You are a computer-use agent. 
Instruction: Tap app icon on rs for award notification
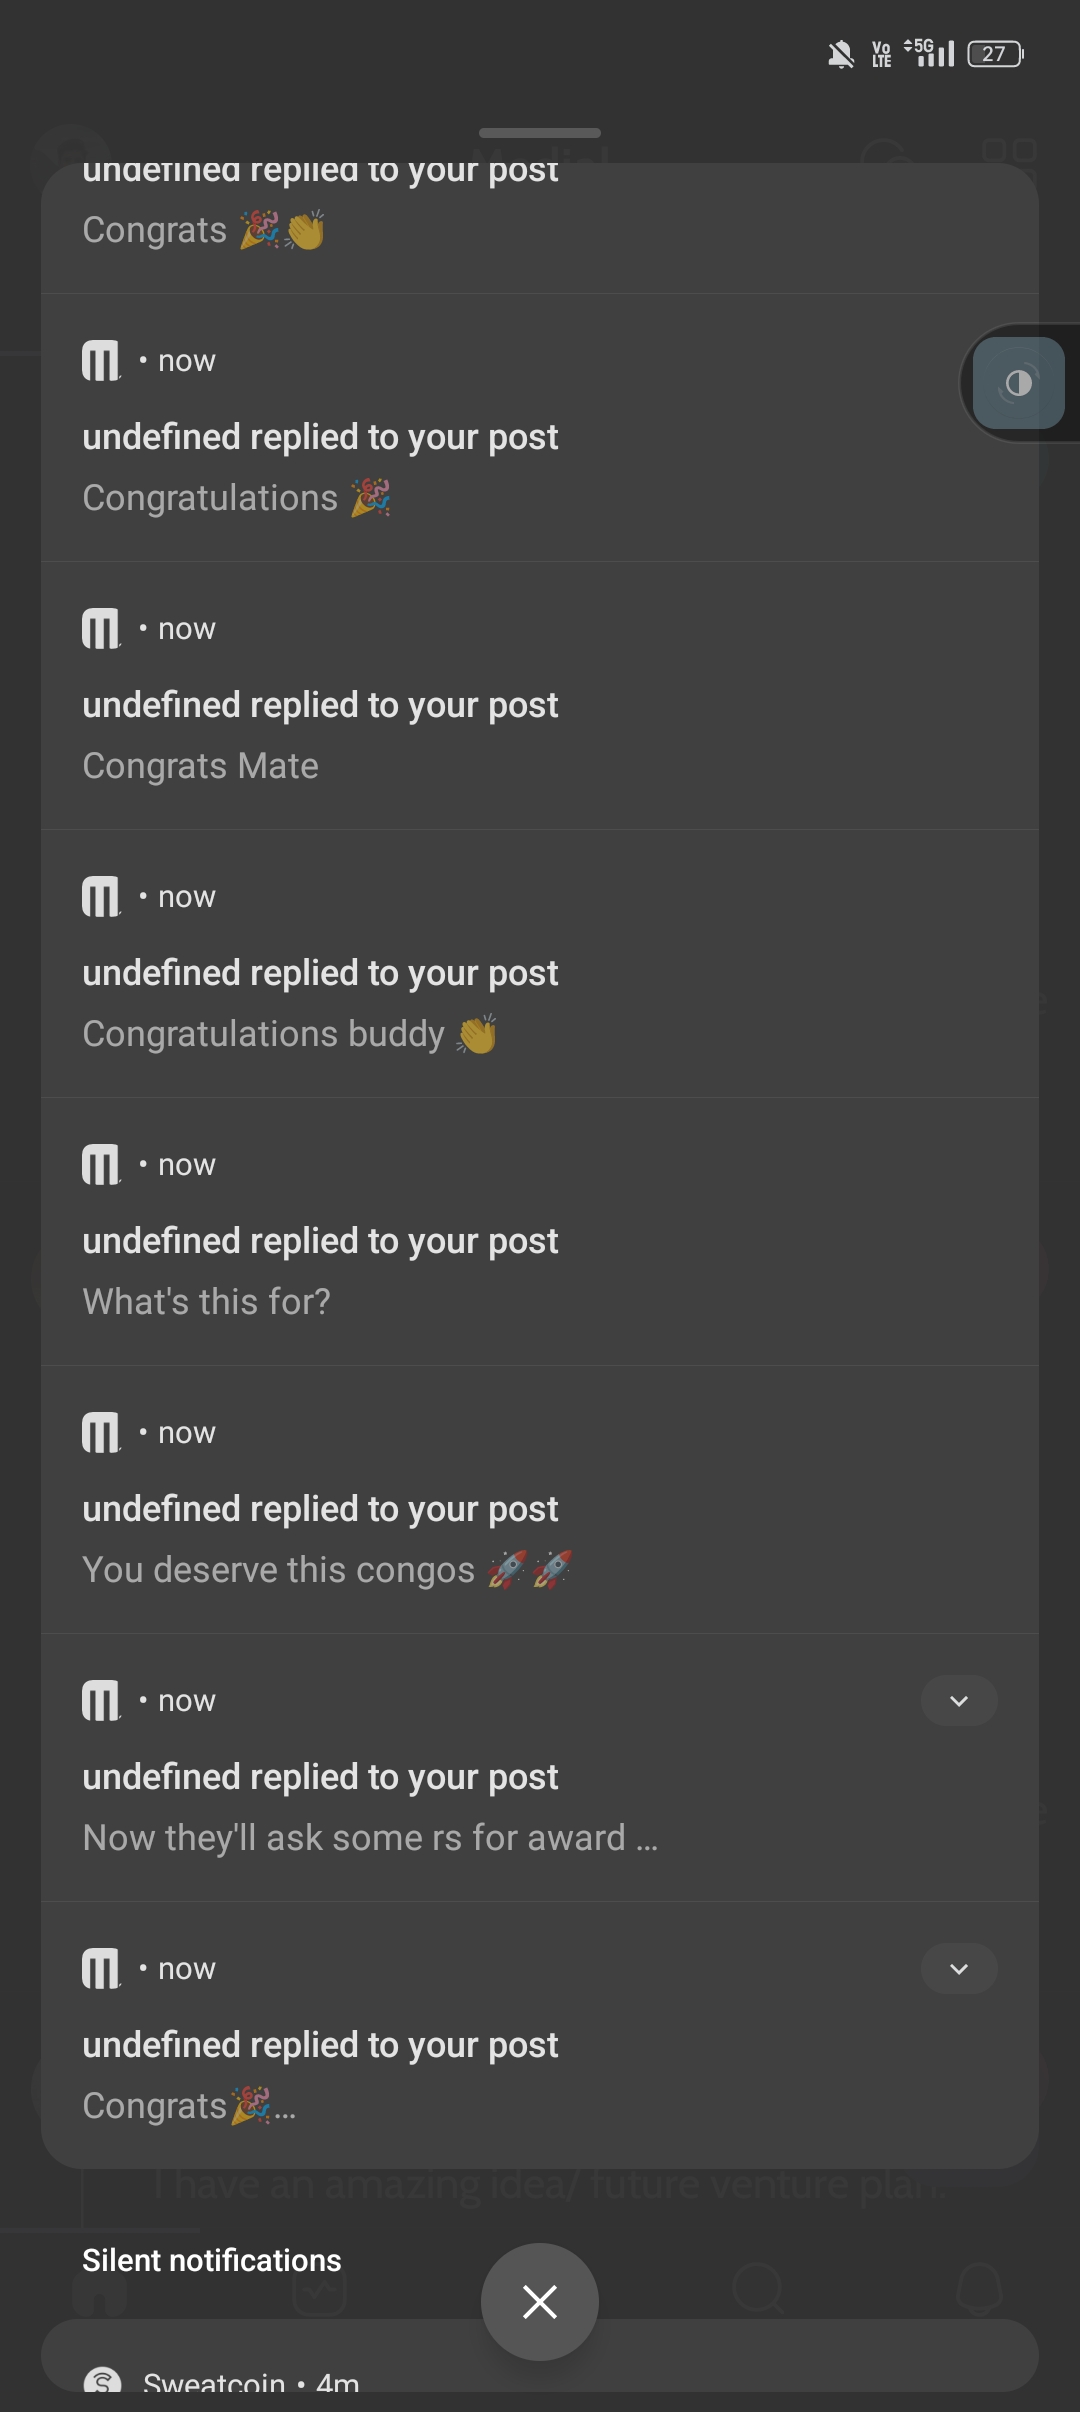(101, 1701)
